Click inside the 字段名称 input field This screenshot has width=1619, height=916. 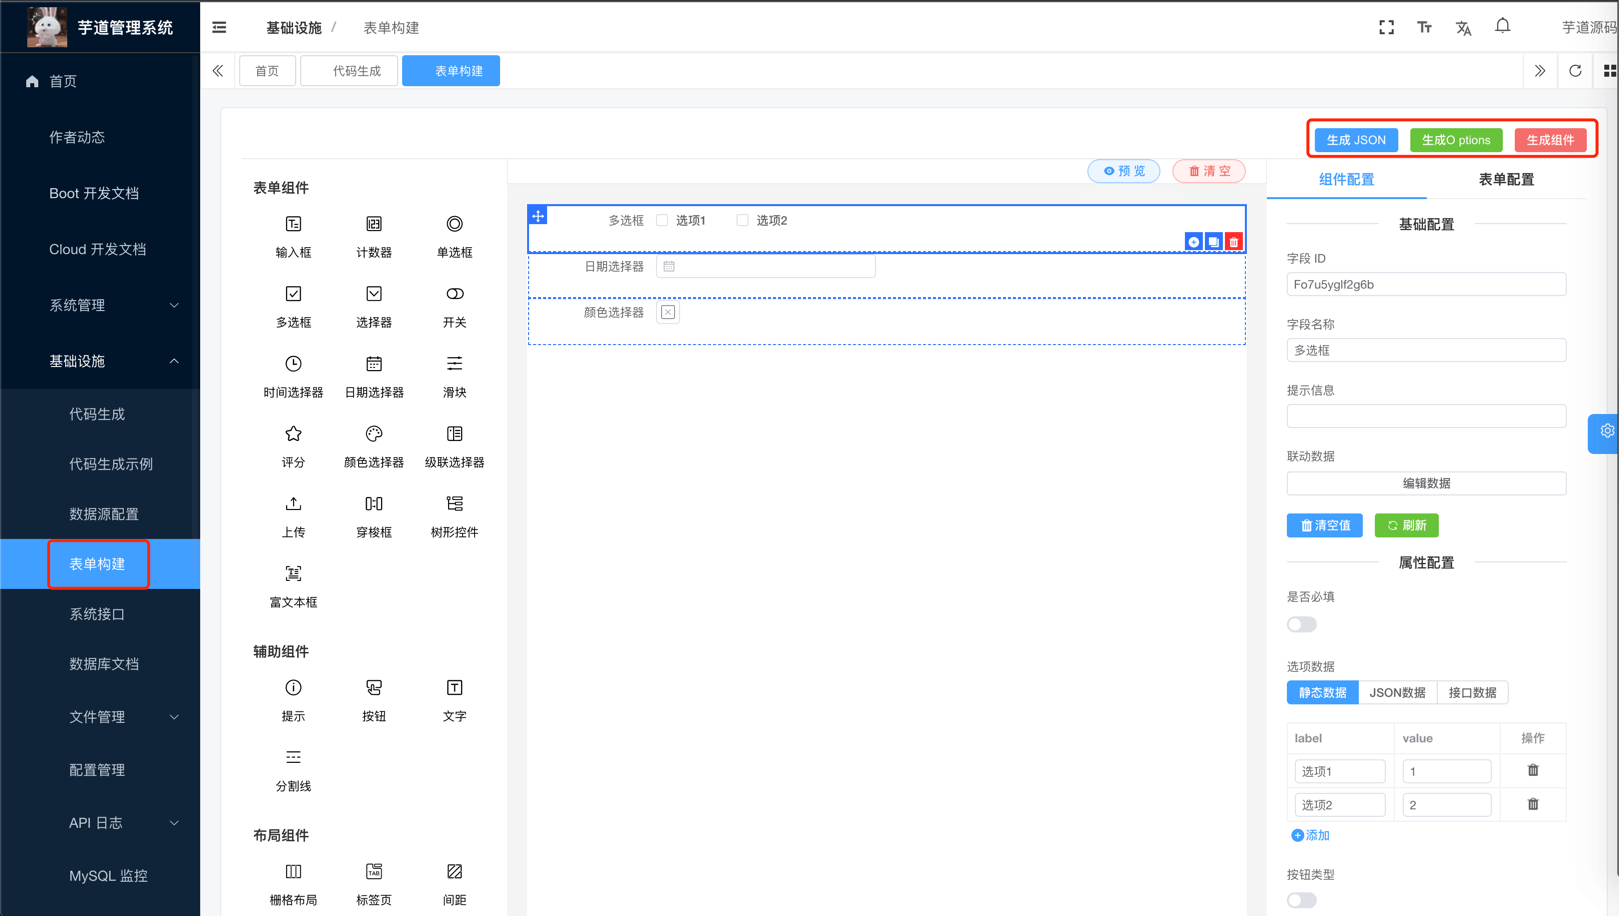click(x=1426, y=350)
